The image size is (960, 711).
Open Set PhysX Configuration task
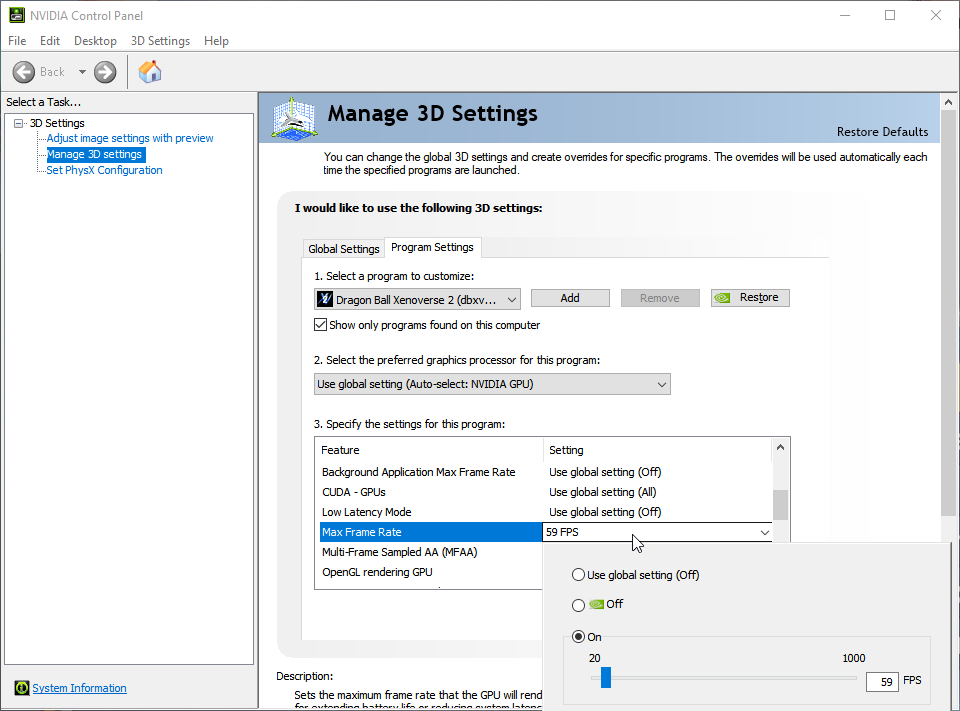coord(105,170)
